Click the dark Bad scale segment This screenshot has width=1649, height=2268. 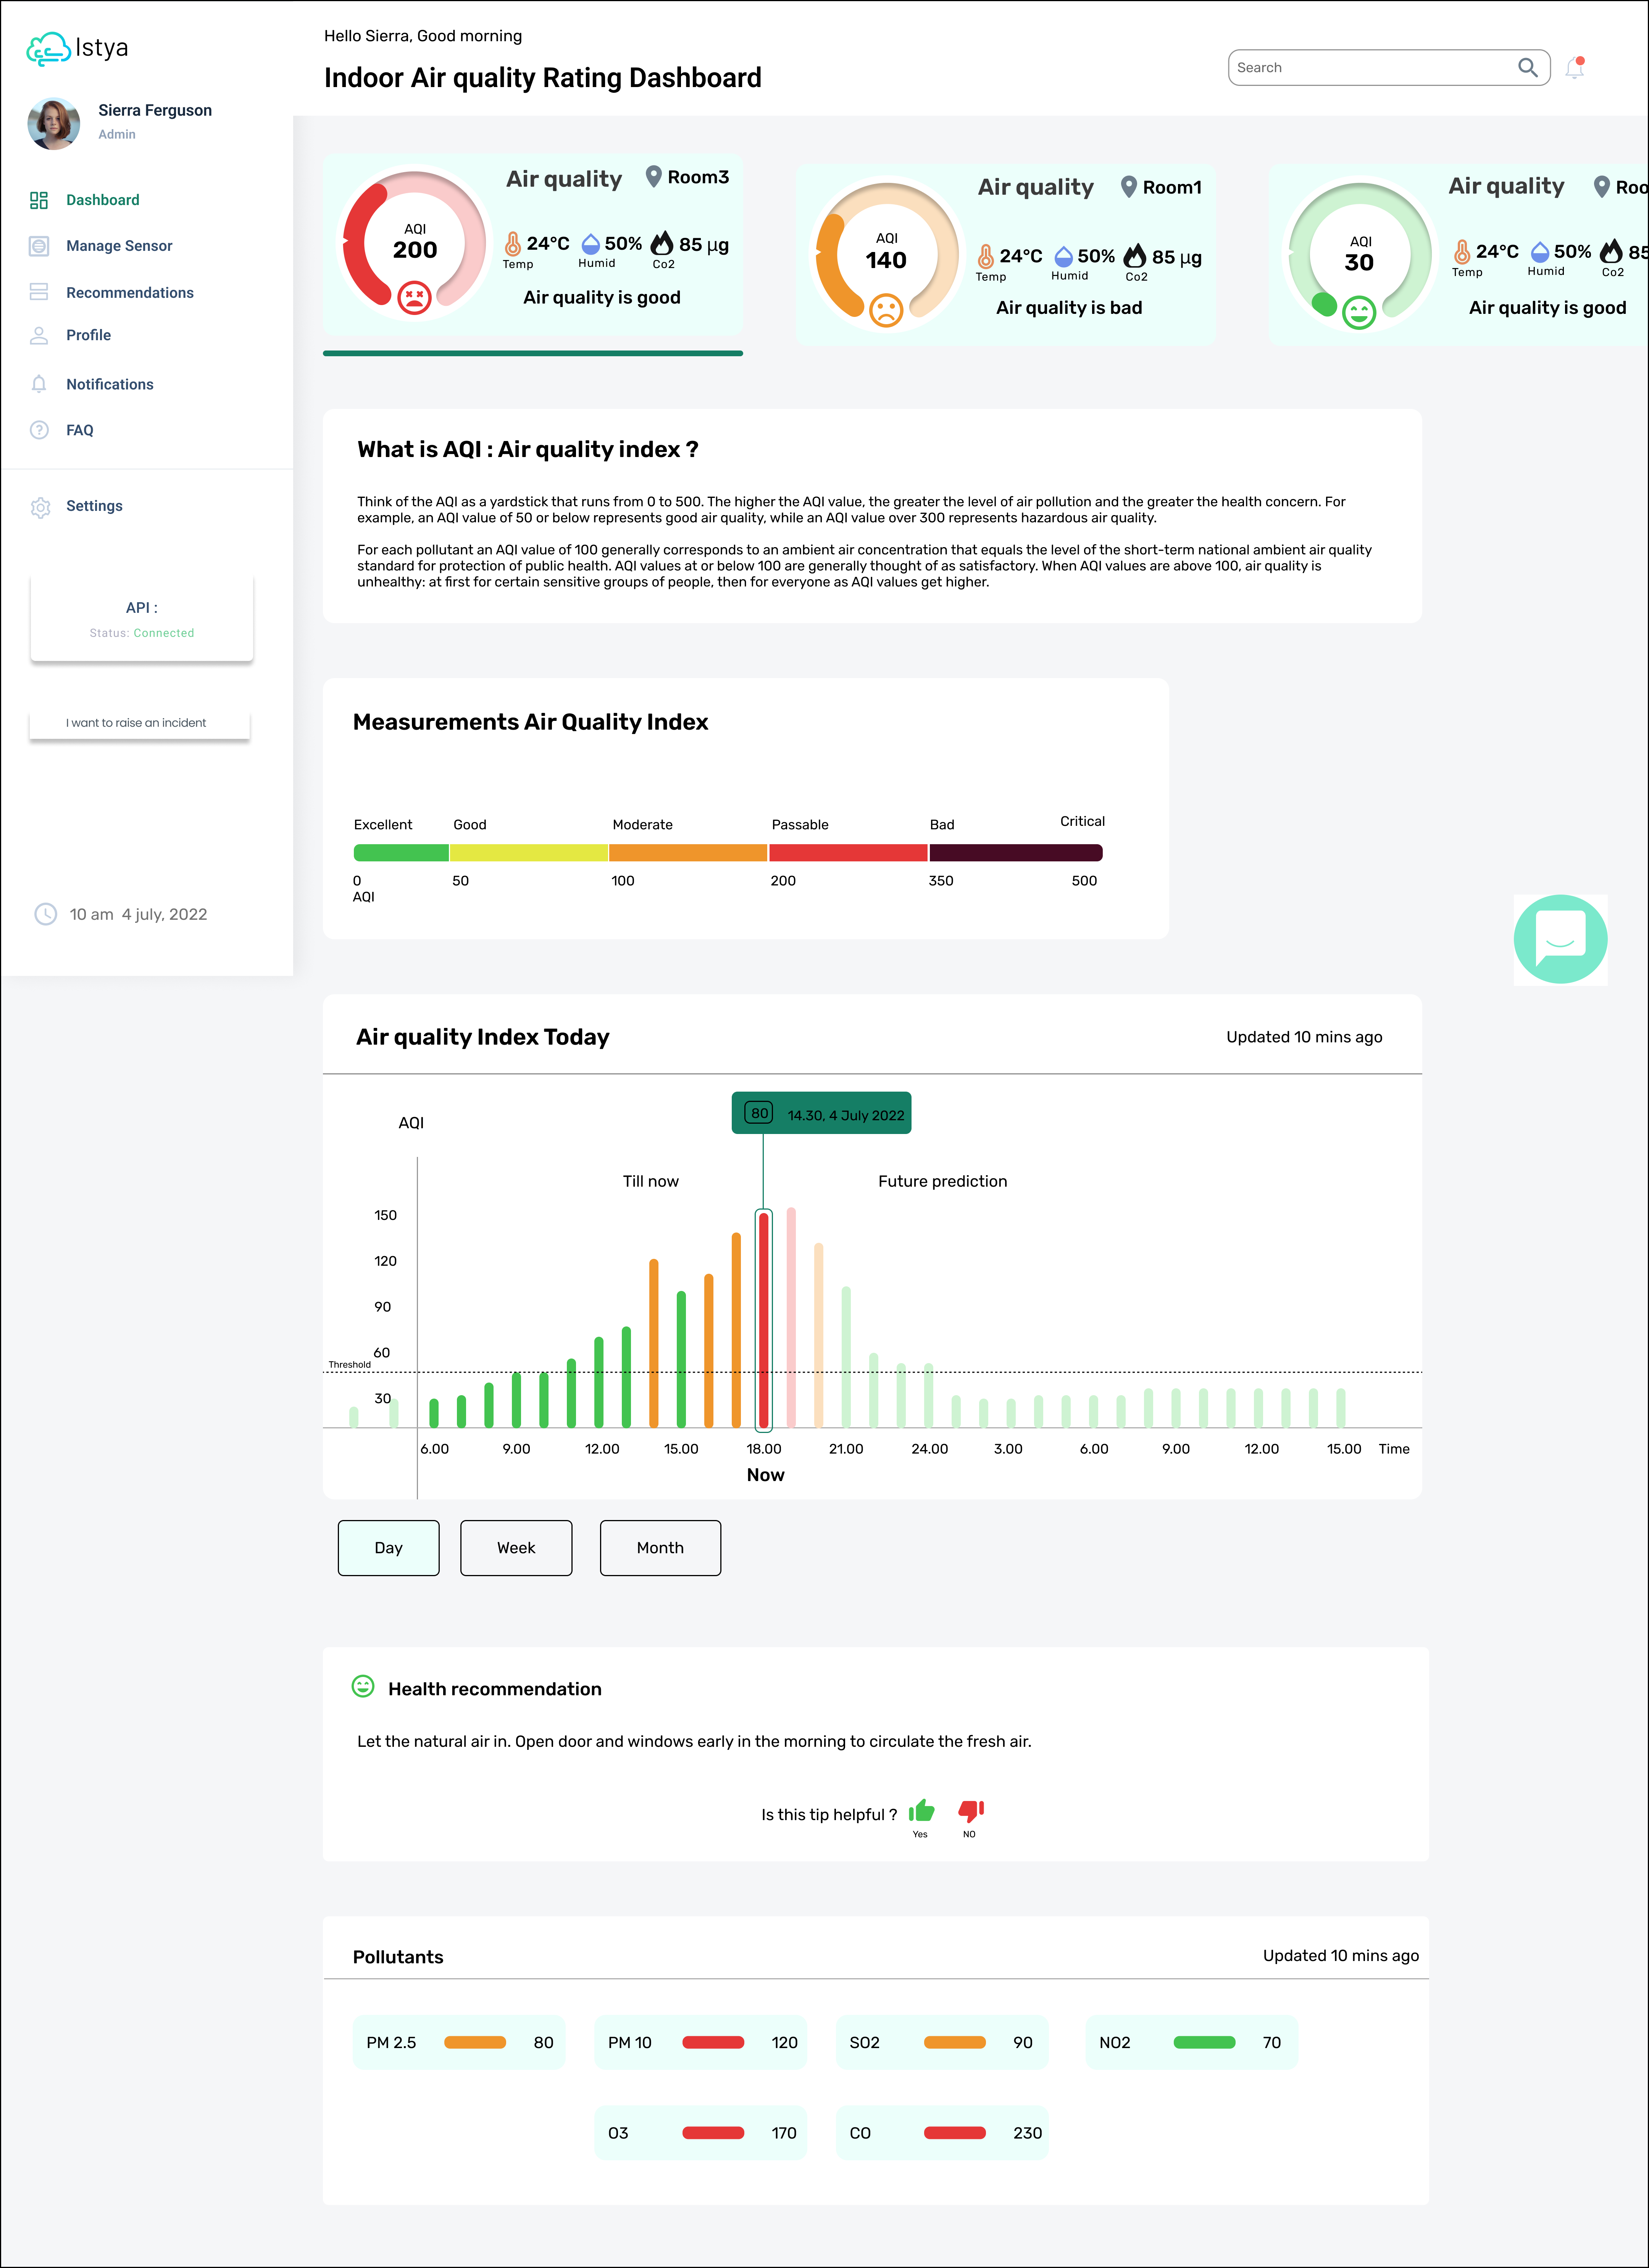[1016, 853]
